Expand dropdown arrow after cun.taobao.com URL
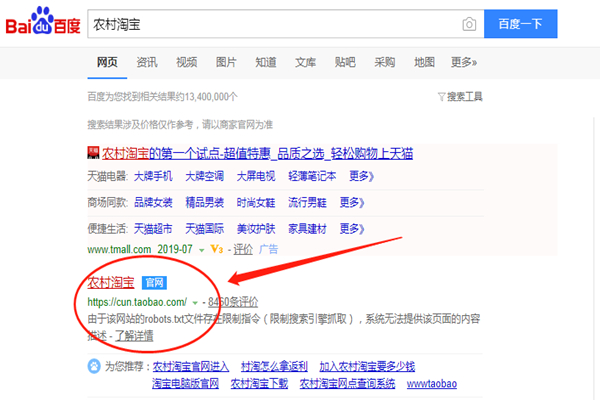Viewport: 600px width, 400px height. pyautogui.click(x=195, y=303)
